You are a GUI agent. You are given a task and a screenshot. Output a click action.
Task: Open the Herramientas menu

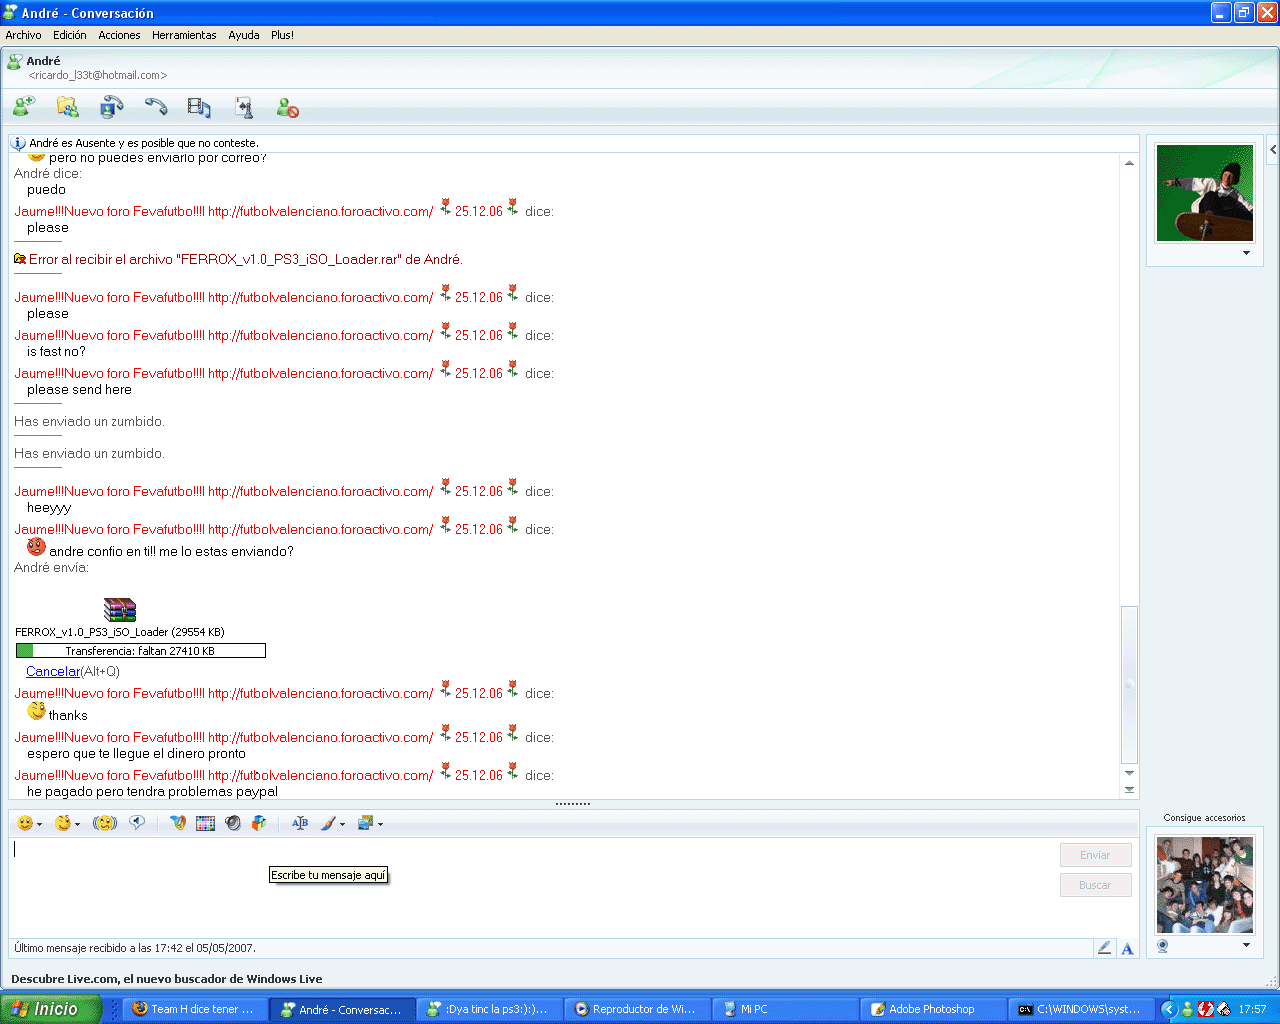[x=184, y=35]
